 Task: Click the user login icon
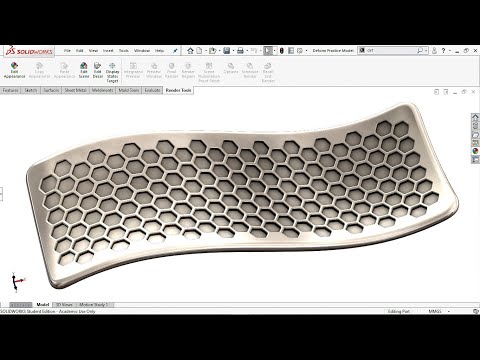434,51
